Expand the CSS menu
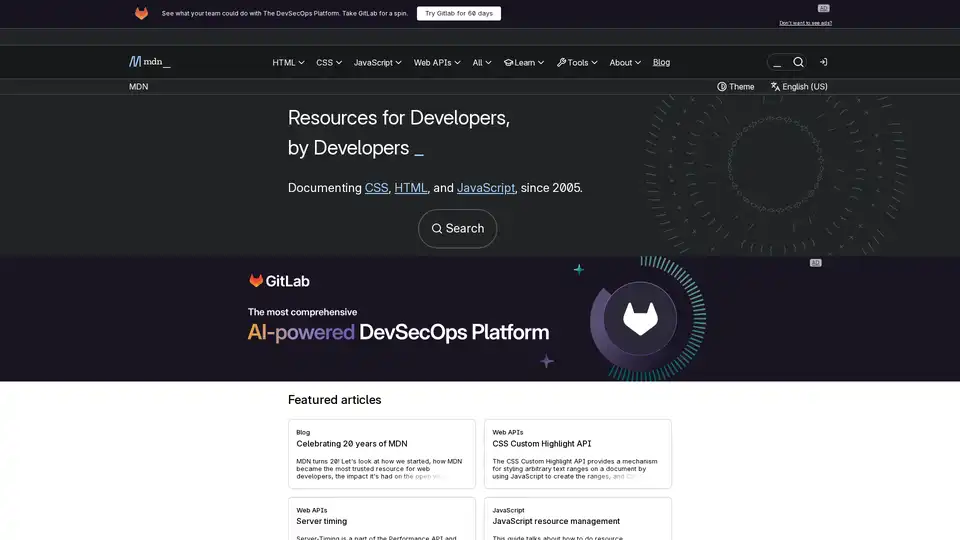960x540 pixels. (329, 62)
